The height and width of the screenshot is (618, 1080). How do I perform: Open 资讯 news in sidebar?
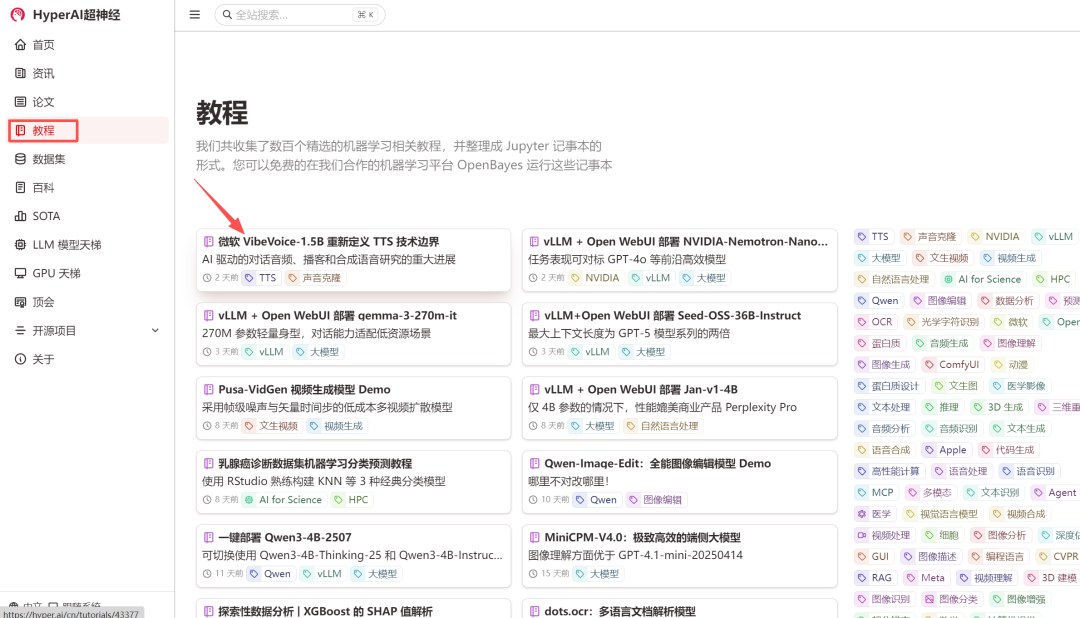[x=43, y=73]
